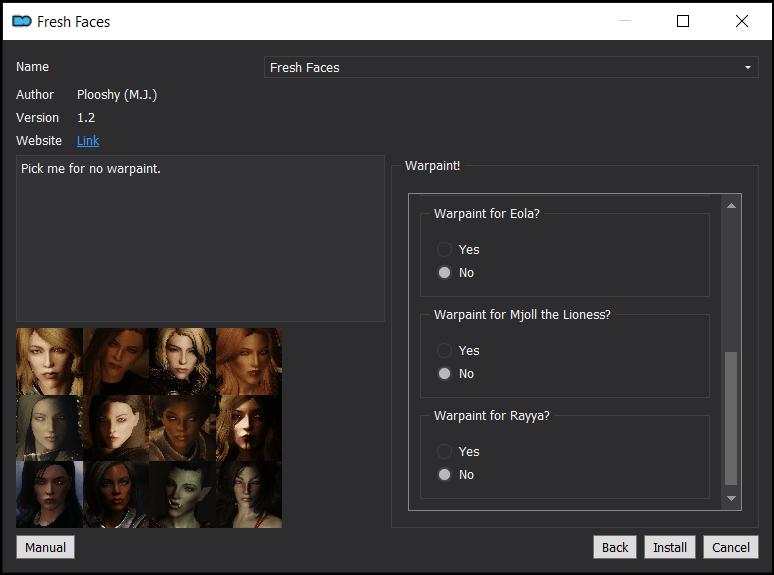Select No for Warpaint for Rayya
This screenshot has height=575, width=774.
[x=444, y=474]
